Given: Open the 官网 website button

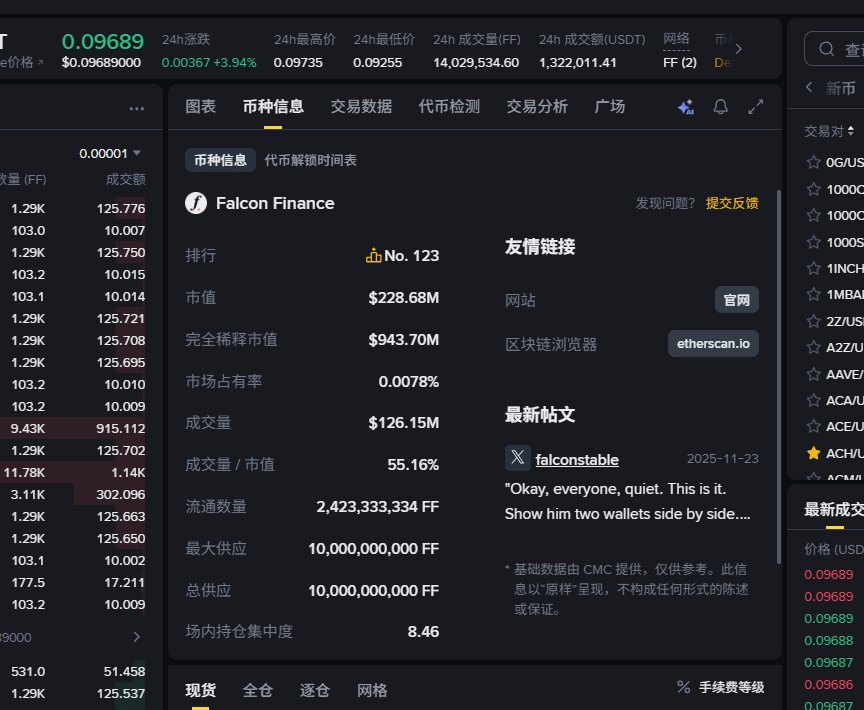Looking at the screenshot, I should pos(737,300).
